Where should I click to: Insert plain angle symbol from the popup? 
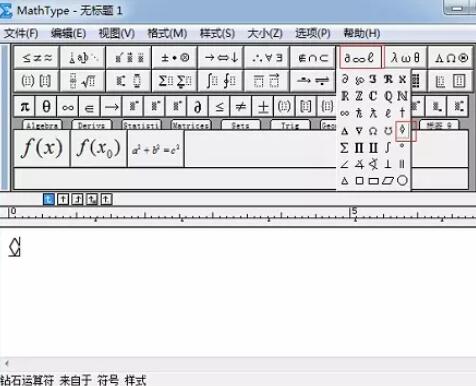(345, 164)
